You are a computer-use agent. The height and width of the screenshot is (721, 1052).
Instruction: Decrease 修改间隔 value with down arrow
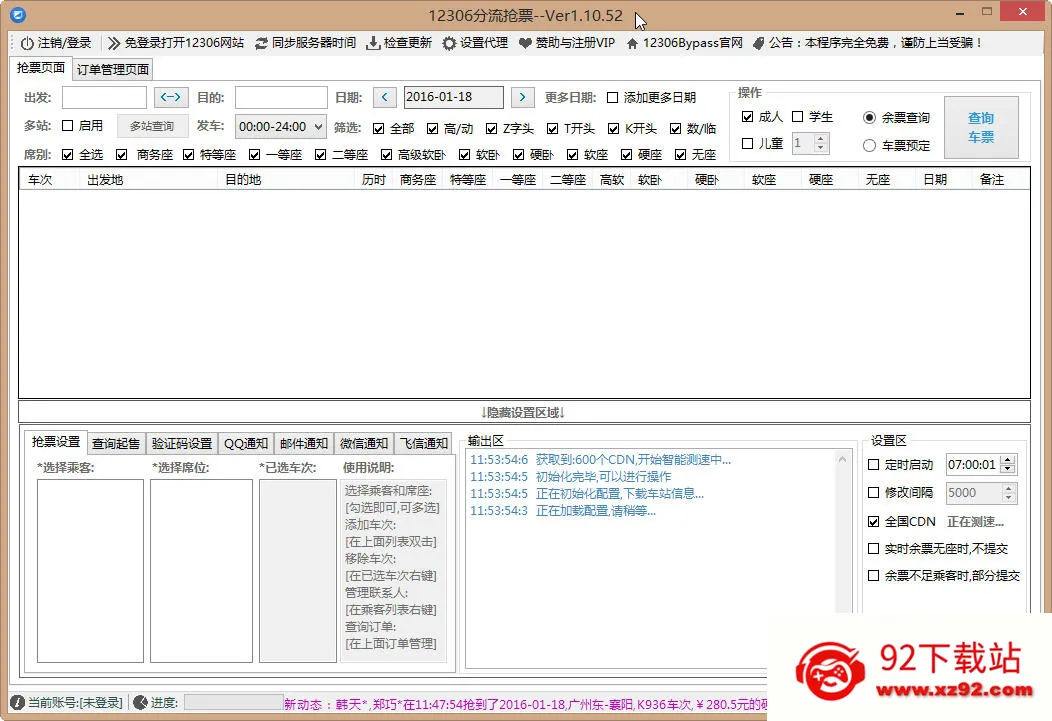click(1008, 497)
